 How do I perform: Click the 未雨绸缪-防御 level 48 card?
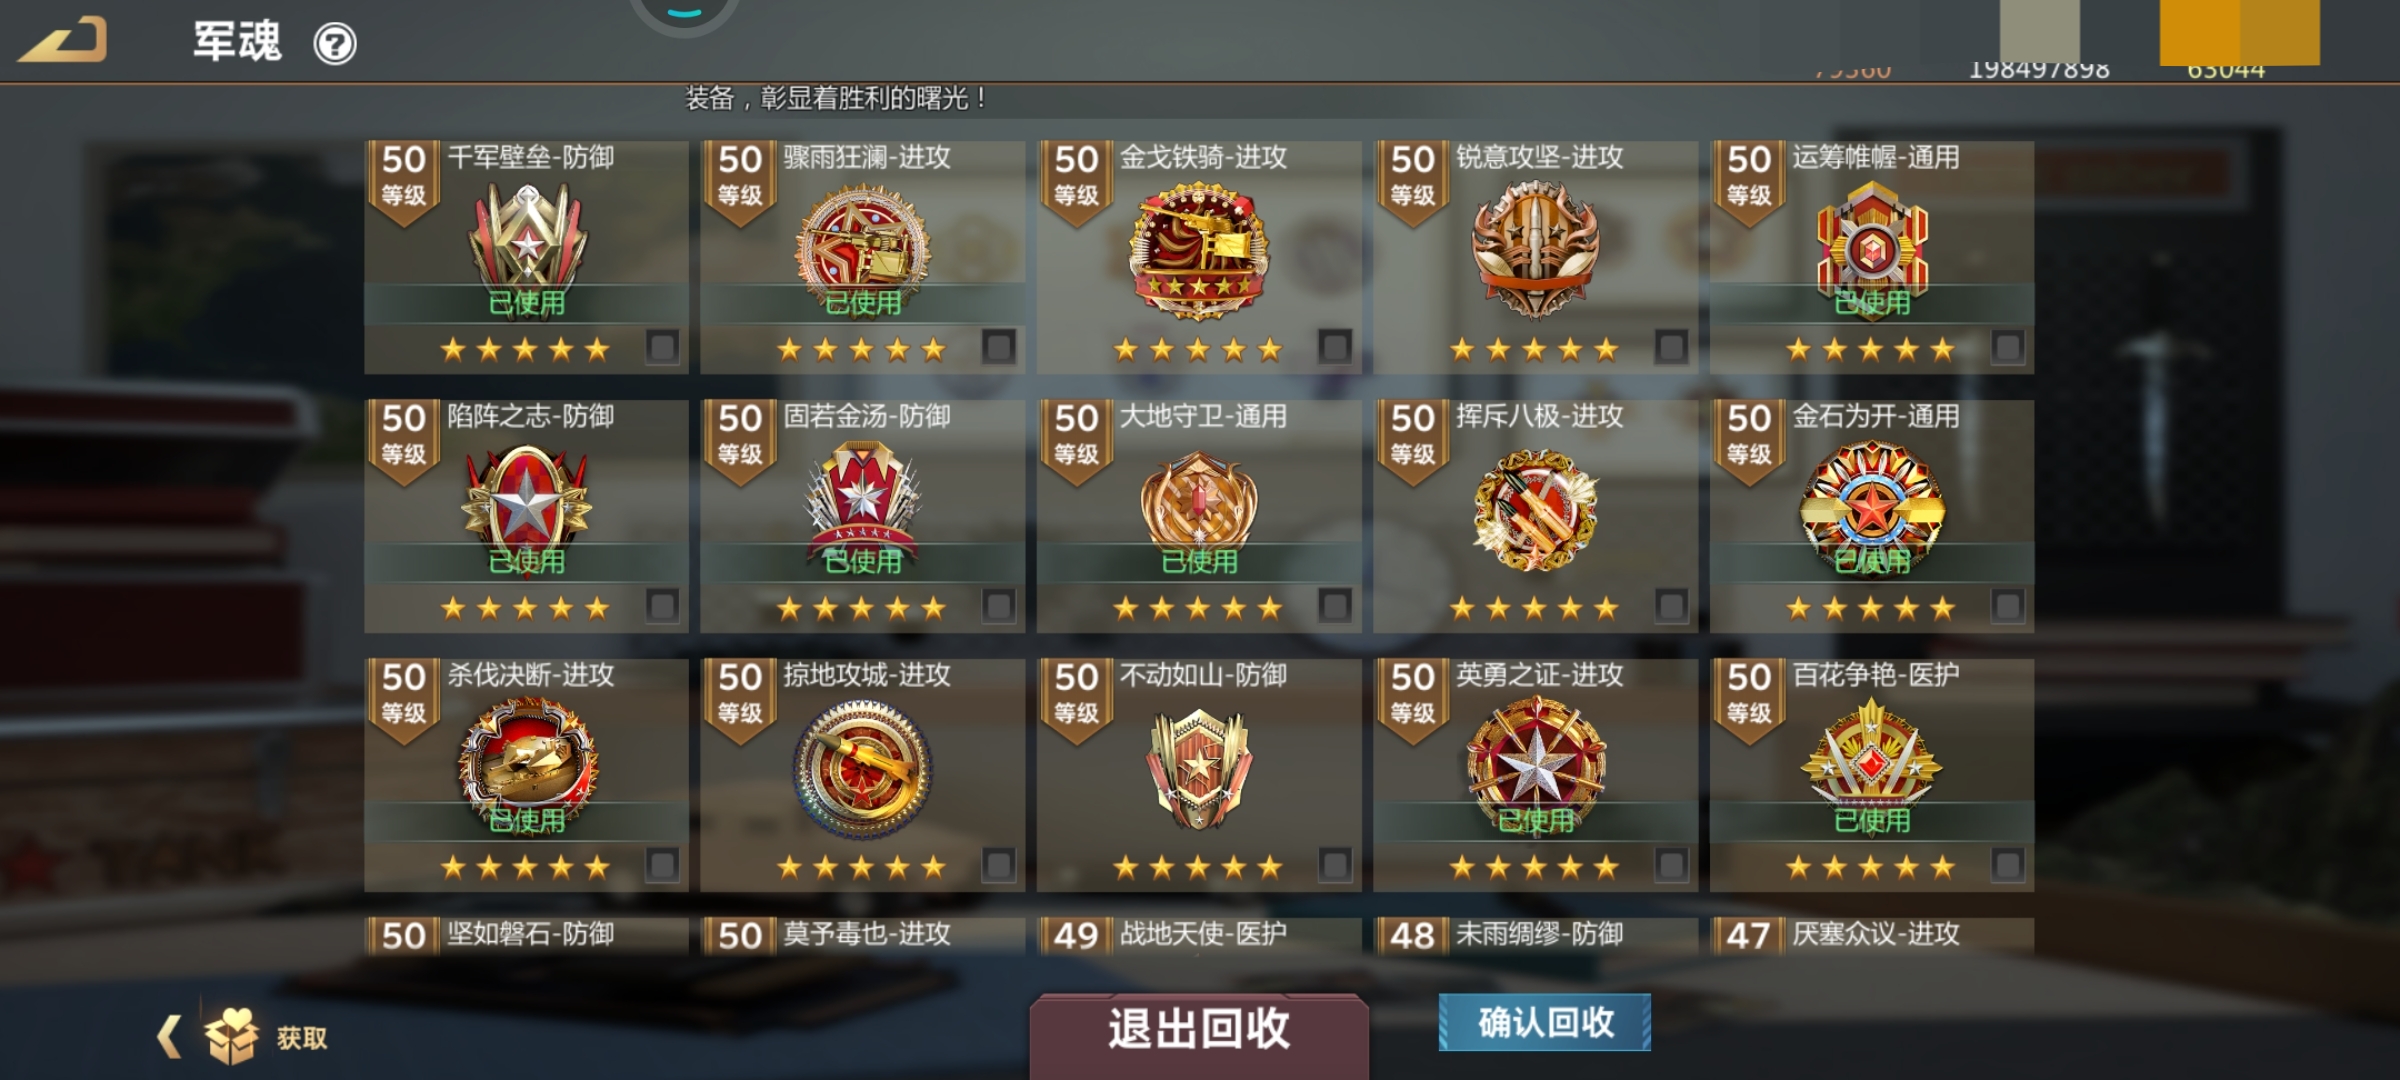(x=1535, y=936)
